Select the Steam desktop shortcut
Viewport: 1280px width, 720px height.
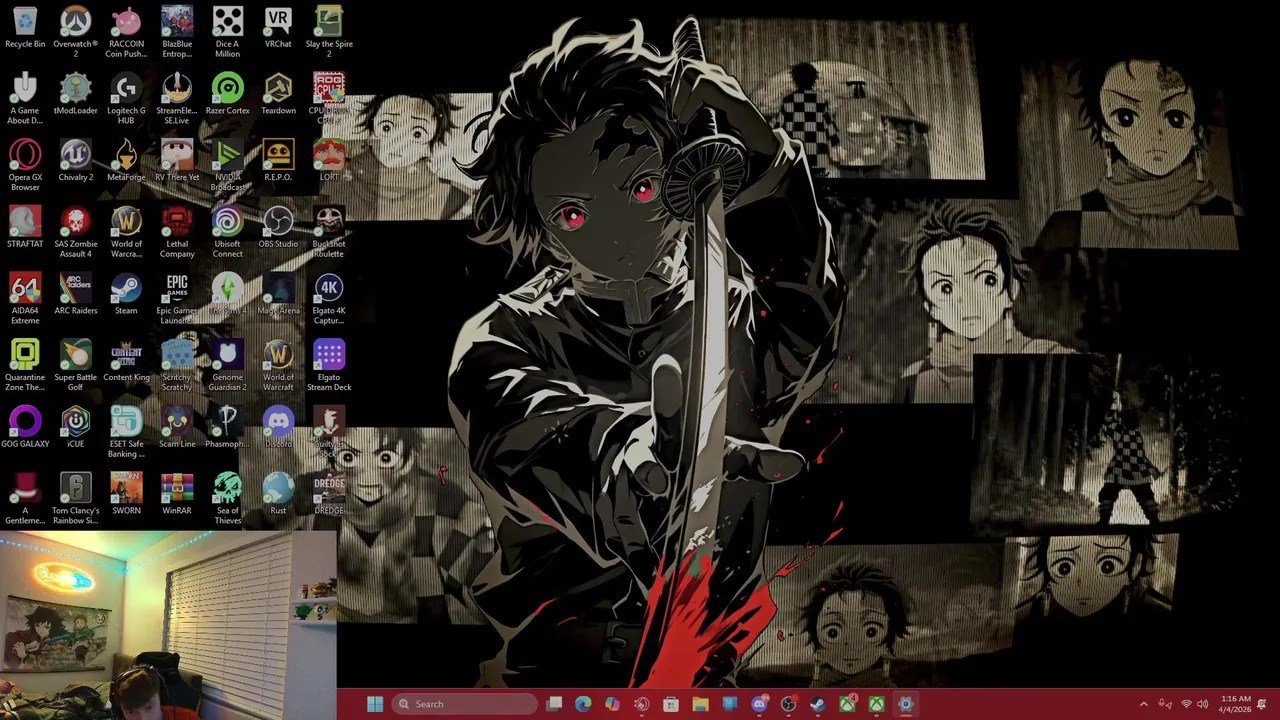click(x=126, y=294)
